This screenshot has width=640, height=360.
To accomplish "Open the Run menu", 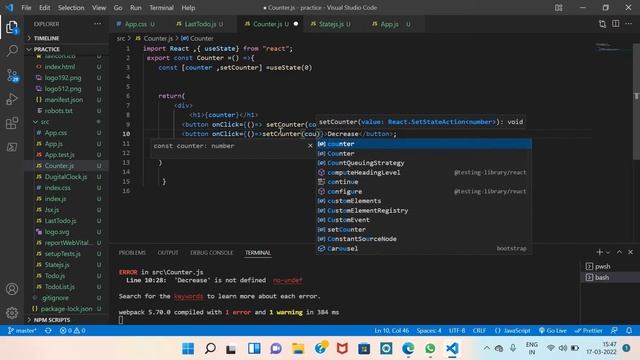I will pos(136,8).
